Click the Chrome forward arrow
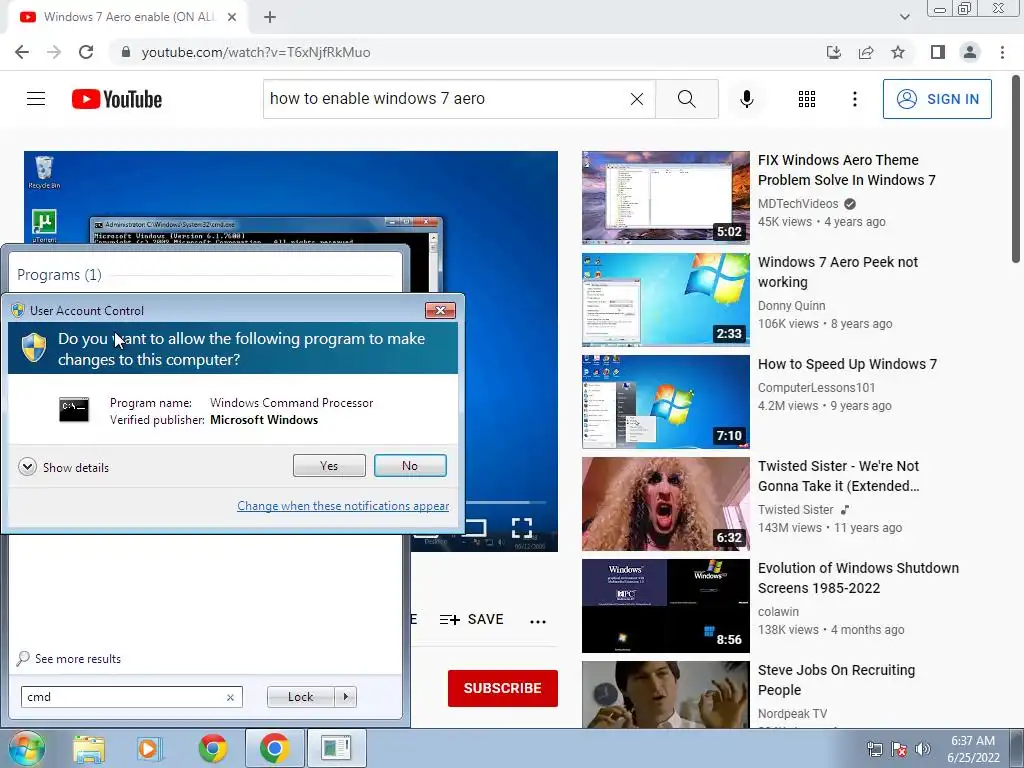 [x=54, y=52]
